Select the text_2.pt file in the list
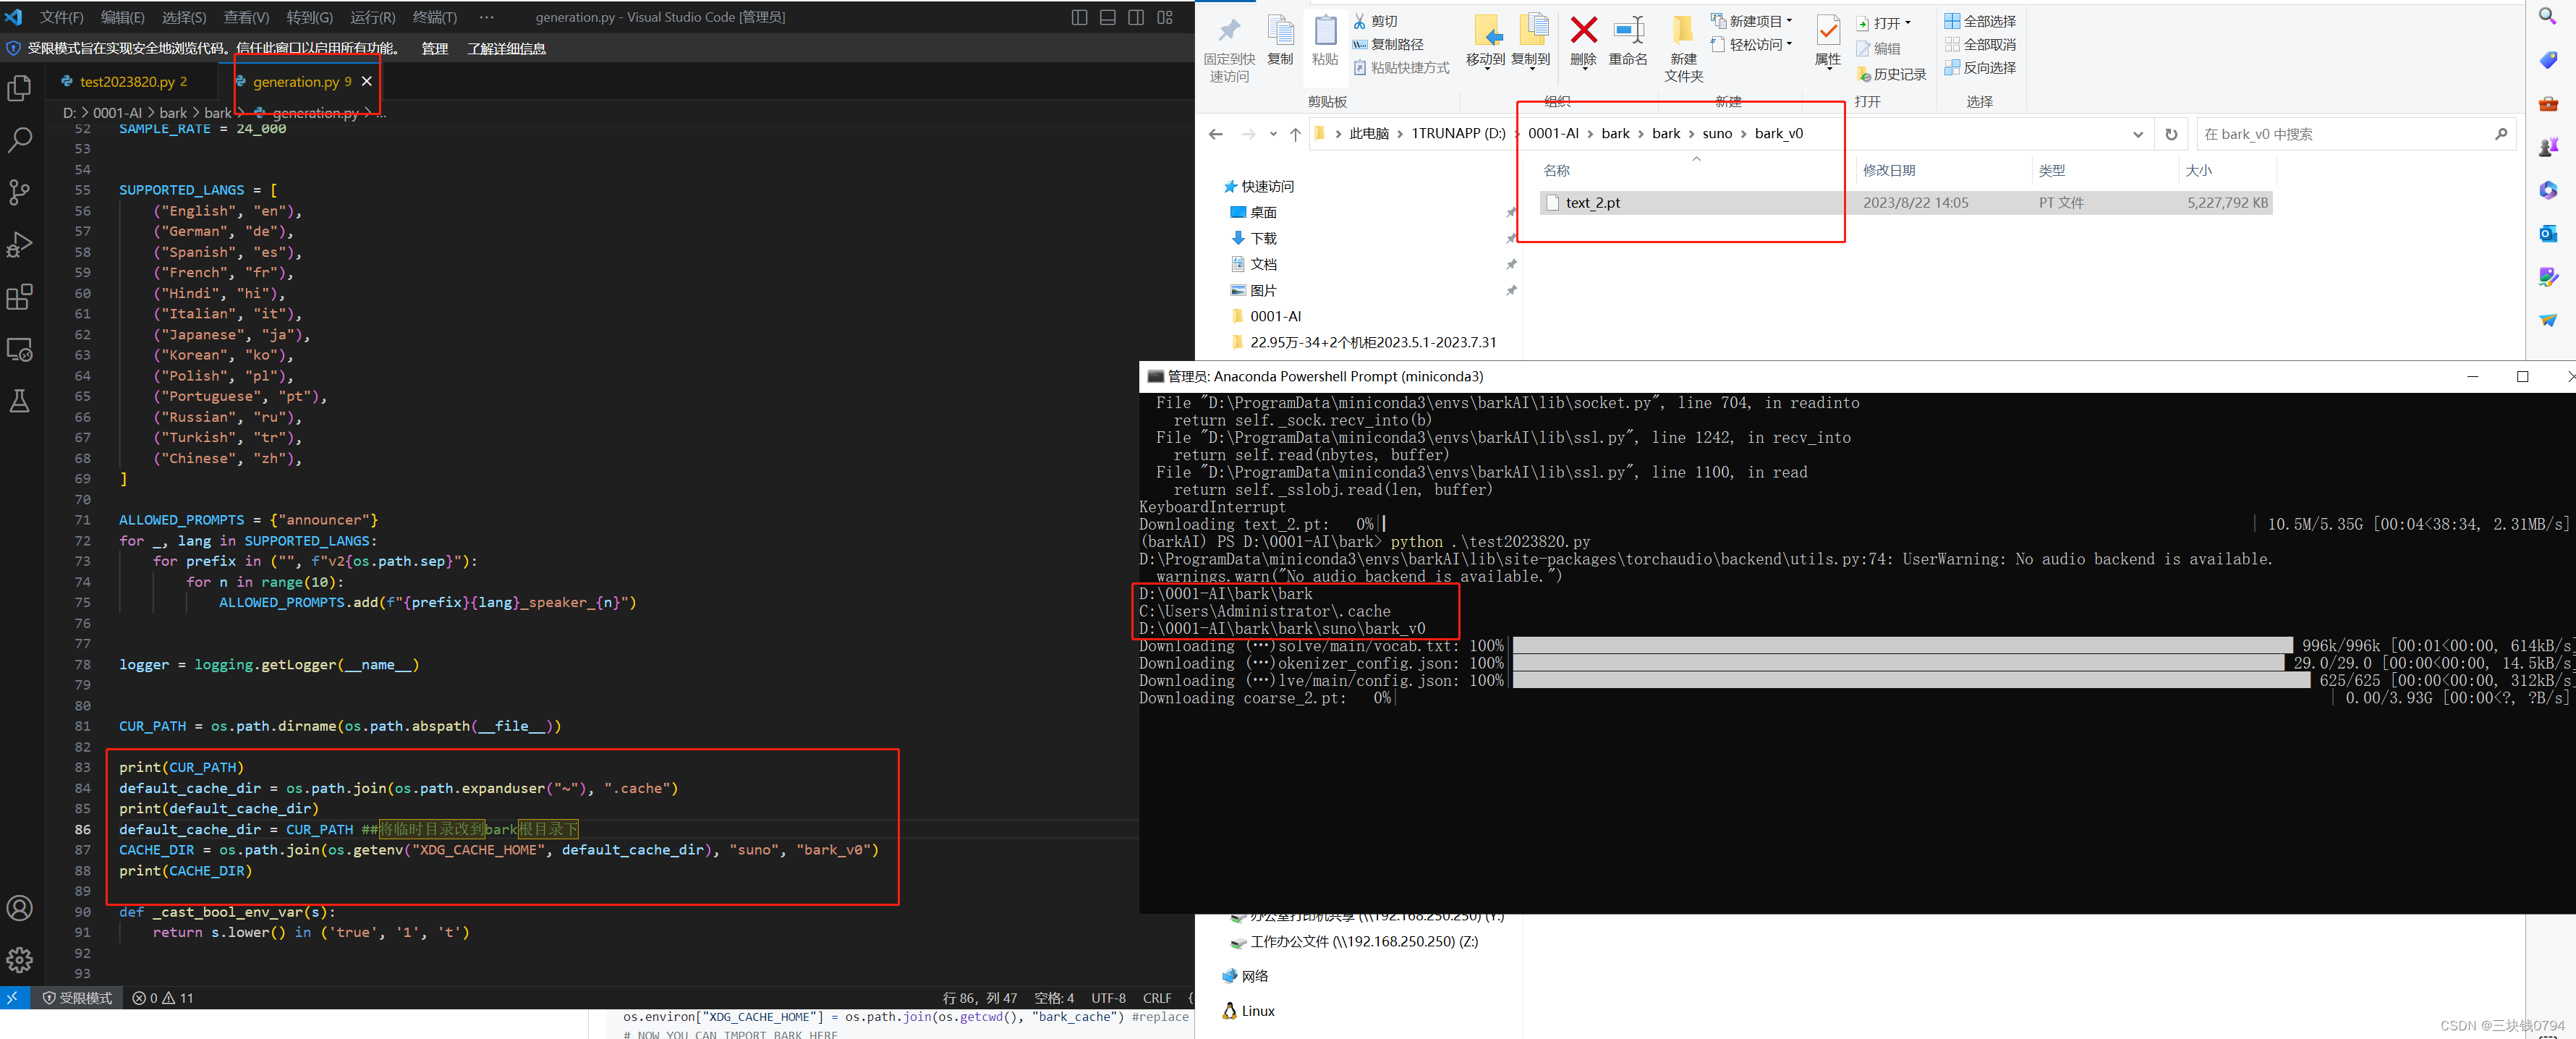The height and width of the screenshot is (1039, 2576). 1593,203
